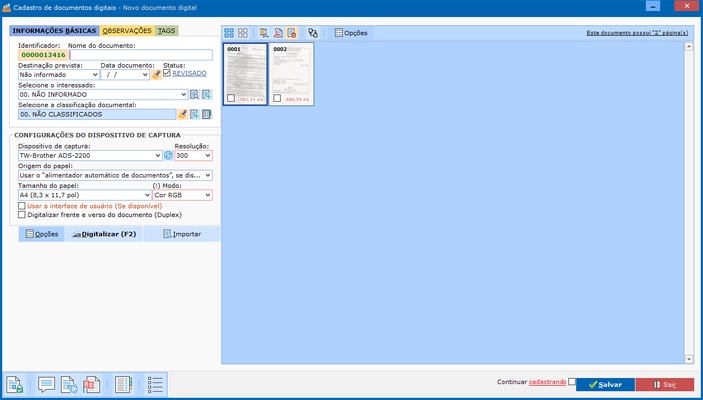The width and height of the screenshot is (703, 400).
Task: Open the classification list table icon
Action: pyautogui.click(x=206, y=114)
